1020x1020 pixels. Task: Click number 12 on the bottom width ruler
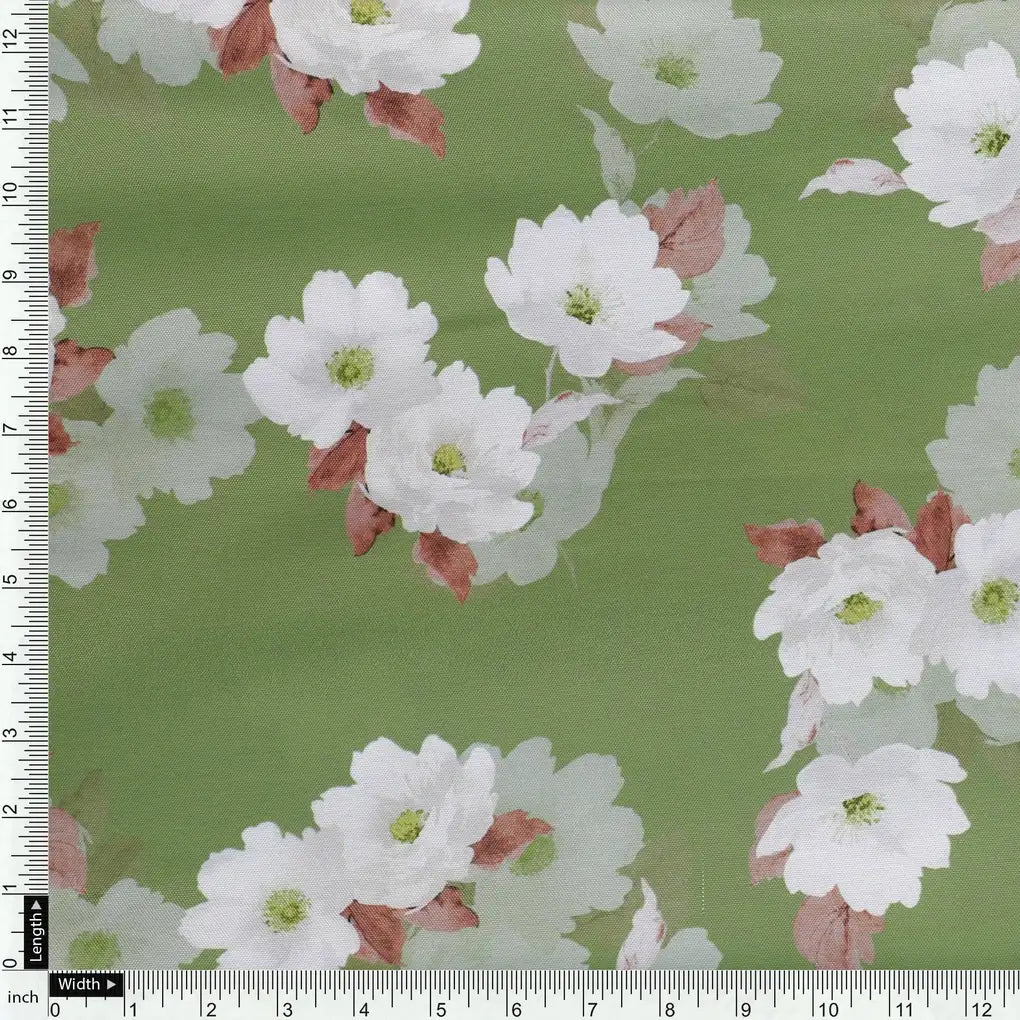(x=981, y=1009)
